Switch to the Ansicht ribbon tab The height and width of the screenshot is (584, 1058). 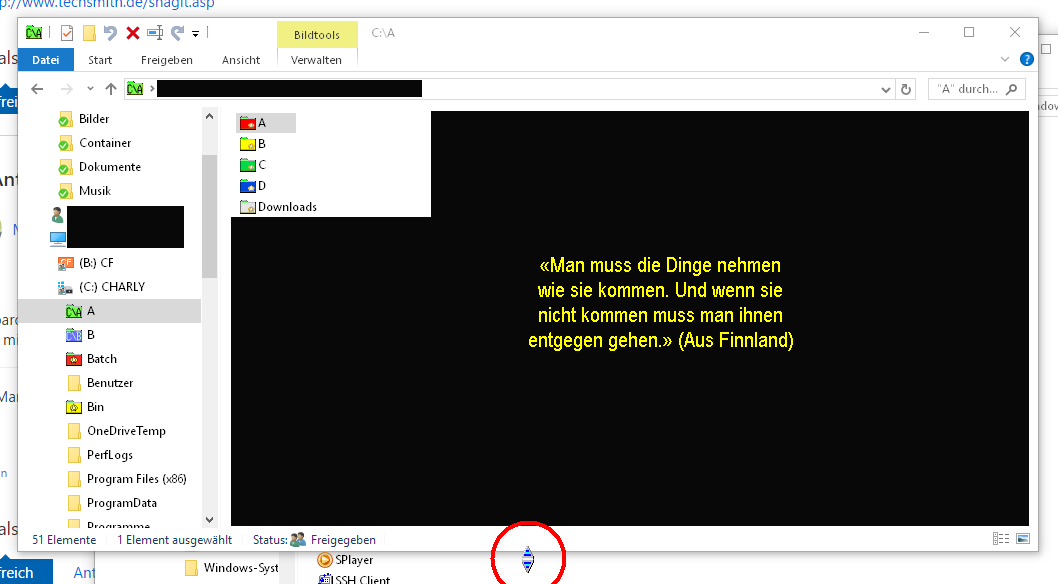241,60
